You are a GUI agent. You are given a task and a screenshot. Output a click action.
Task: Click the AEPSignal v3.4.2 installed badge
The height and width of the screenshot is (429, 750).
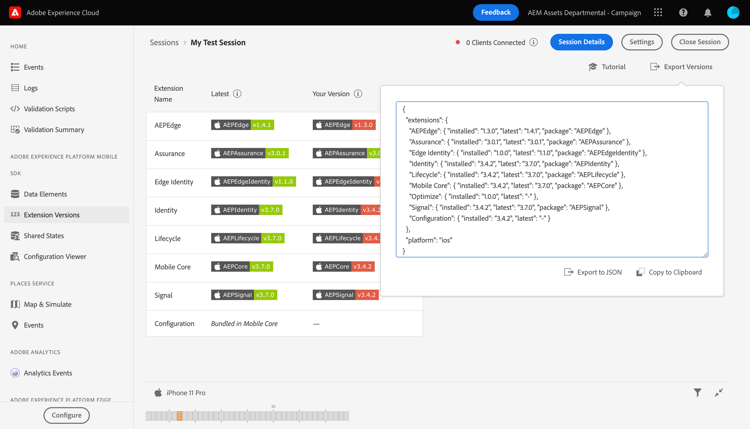346,295
